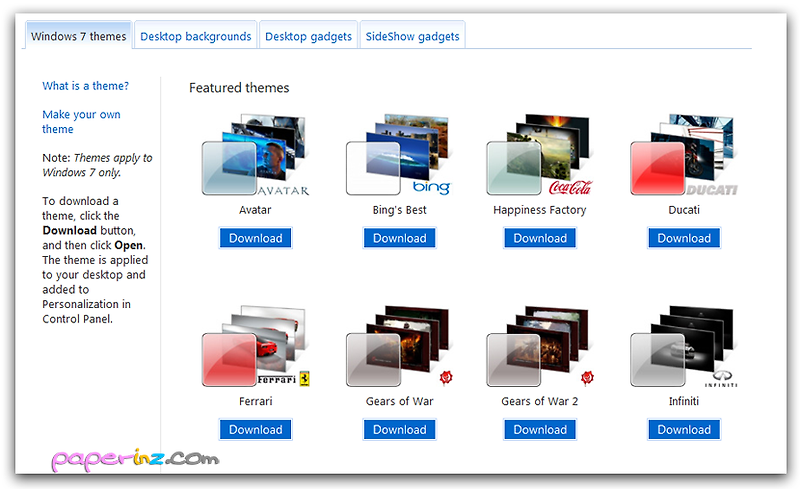Download the Avatar theme
The image size is (800, 489).
pos(256,238)
